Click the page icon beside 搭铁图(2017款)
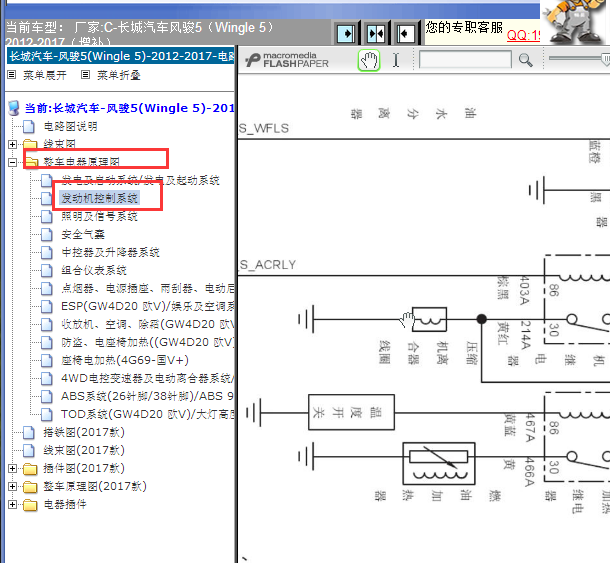610x563 pixels. point(29,432)
